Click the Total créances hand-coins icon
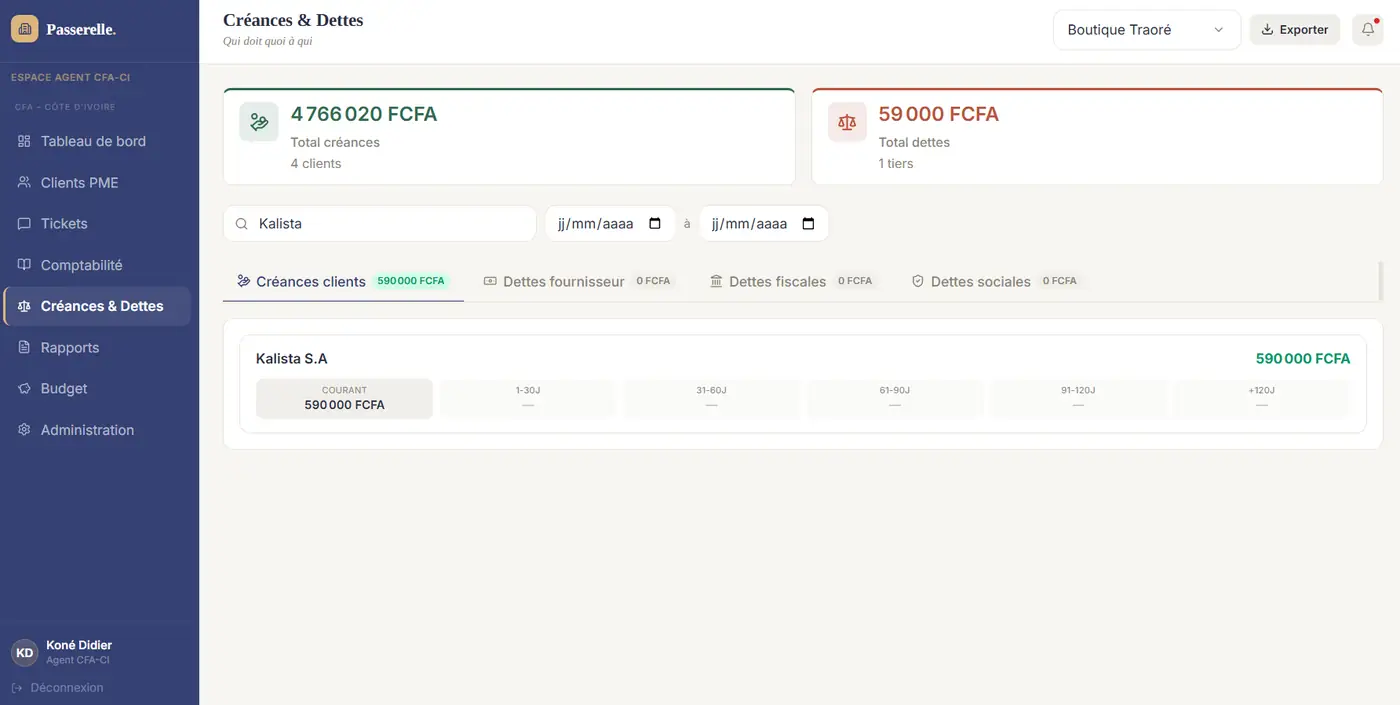 (259, 122)
